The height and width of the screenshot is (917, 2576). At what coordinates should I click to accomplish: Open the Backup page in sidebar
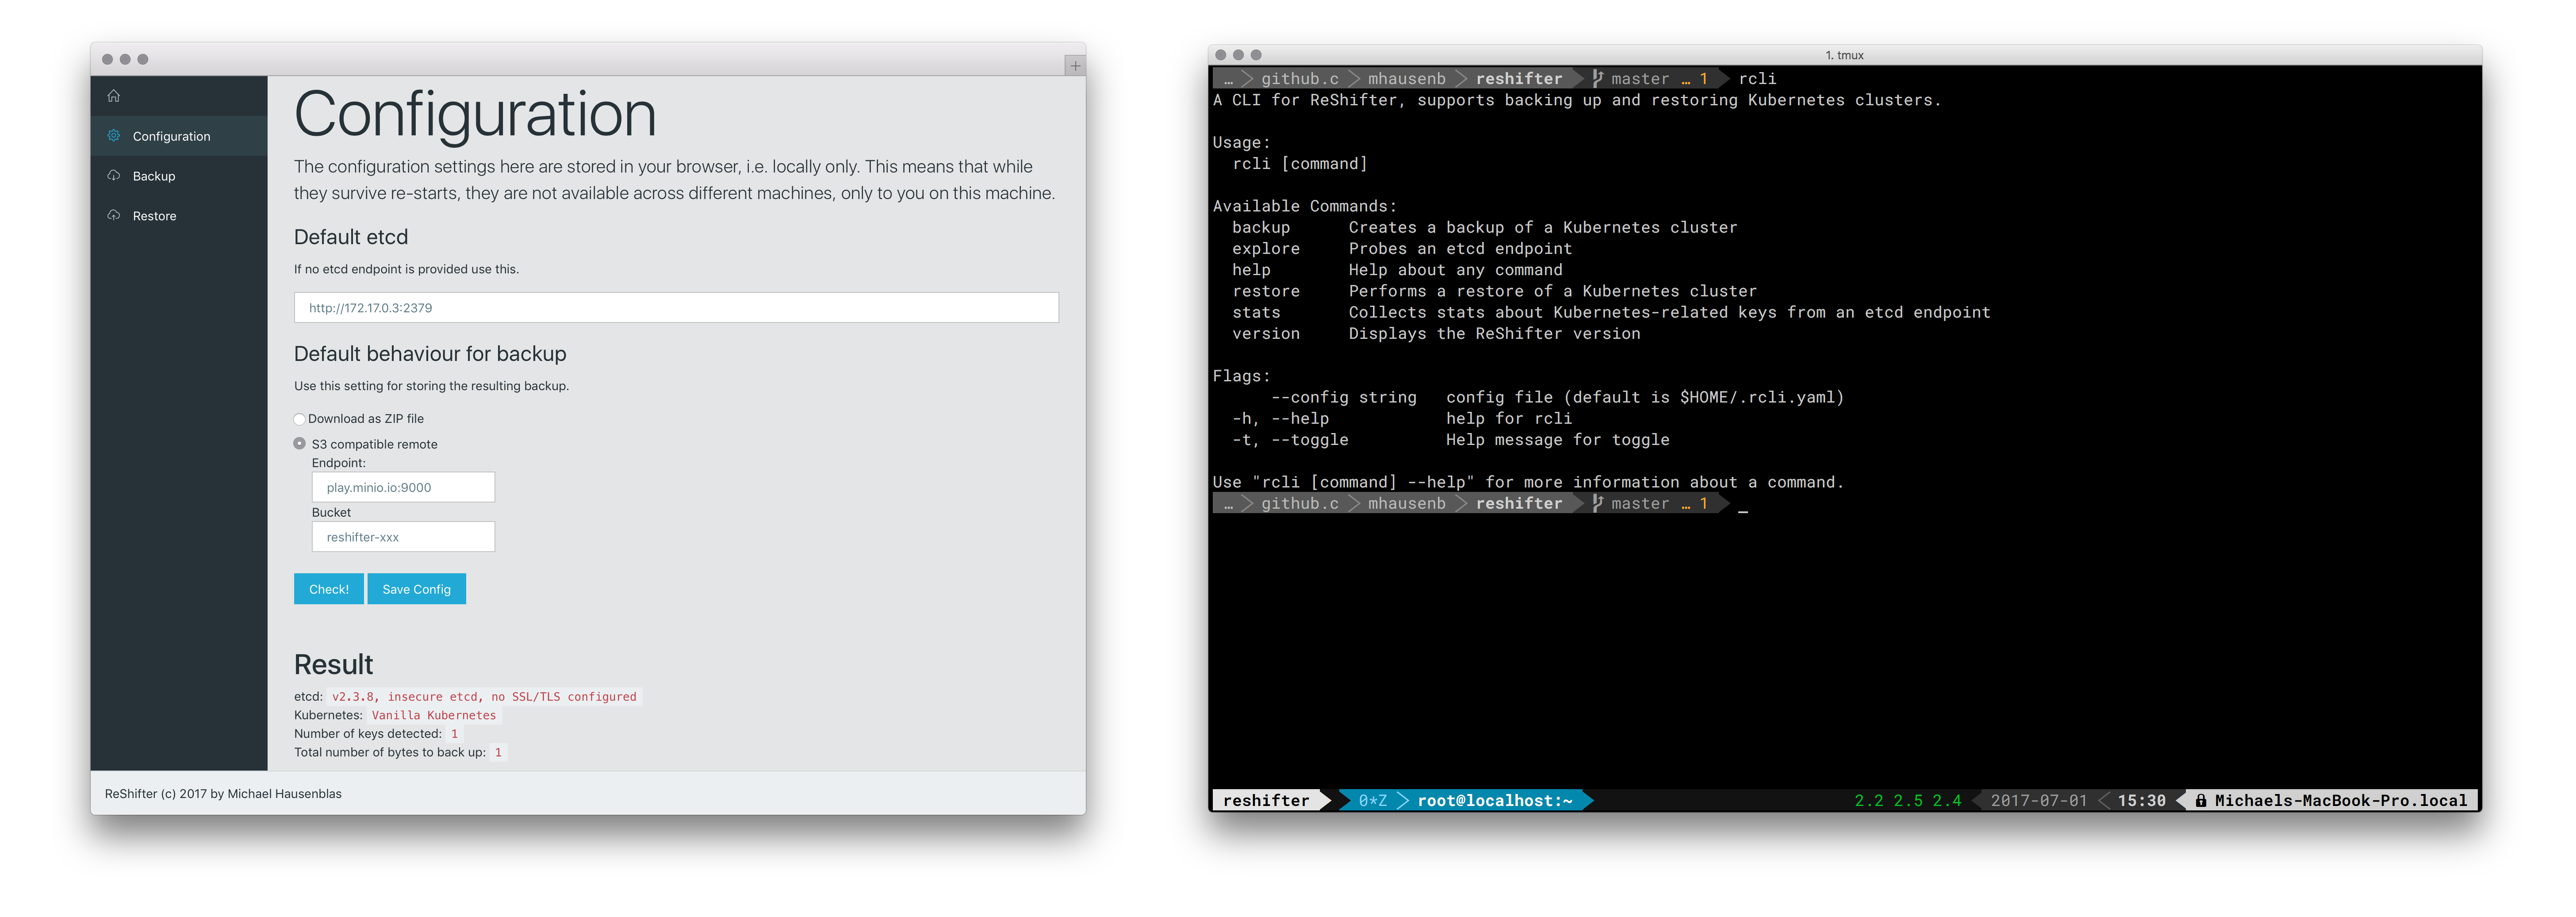tap(154, 176)
